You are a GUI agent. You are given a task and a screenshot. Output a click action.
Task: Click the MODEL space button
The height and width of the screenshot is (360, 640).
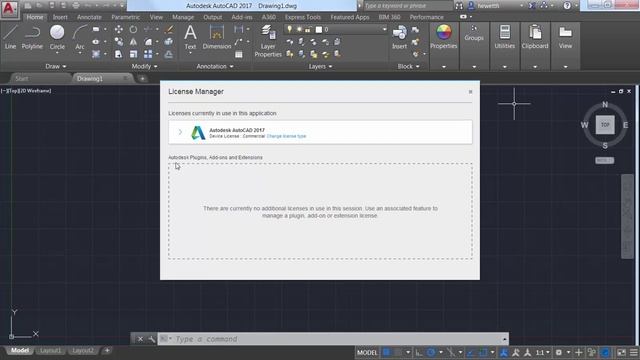click(367, 352)
